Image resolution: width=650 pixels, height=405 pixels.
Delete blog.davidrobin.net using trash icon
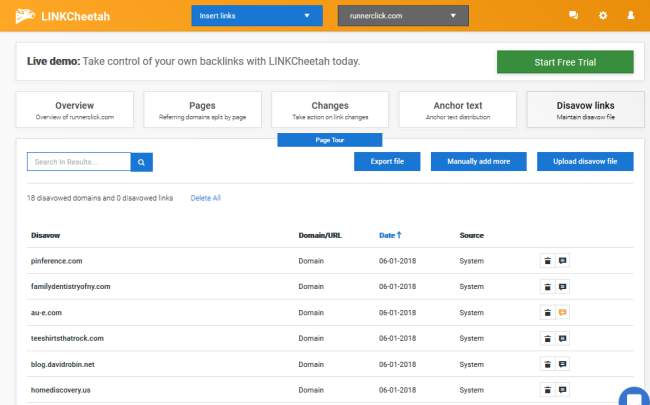[547, 364]
